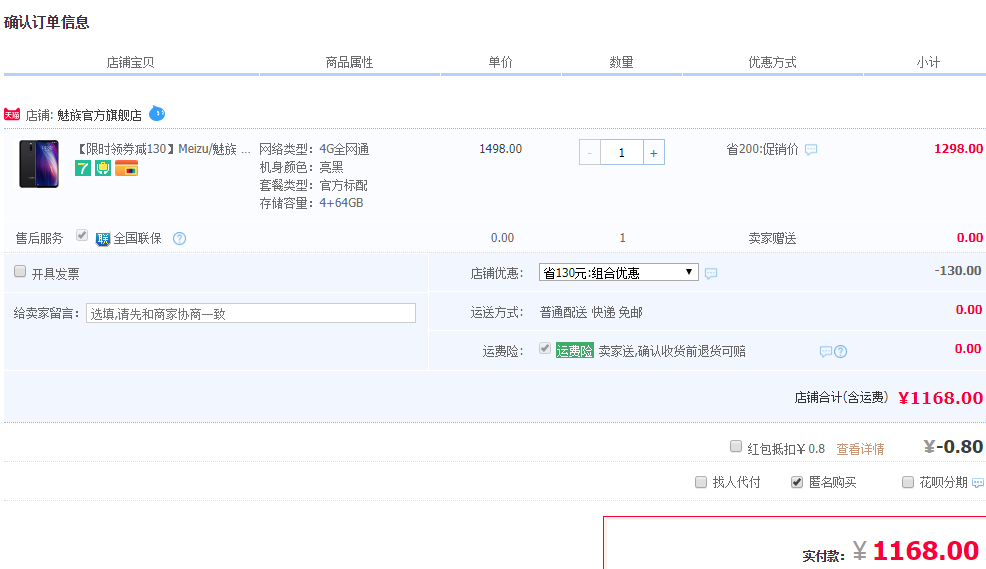Click comment bubble icon in 运费险 row

tap(826, 351)
